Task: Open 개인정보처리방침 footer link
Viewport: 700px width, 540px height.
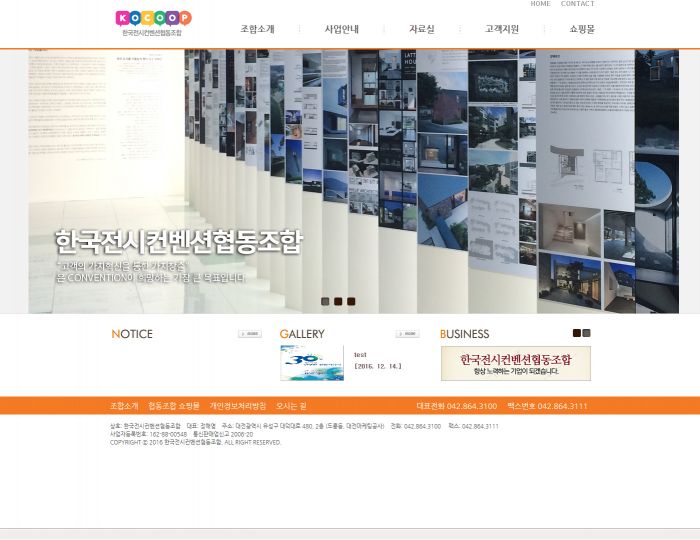Action: [238, 406]
